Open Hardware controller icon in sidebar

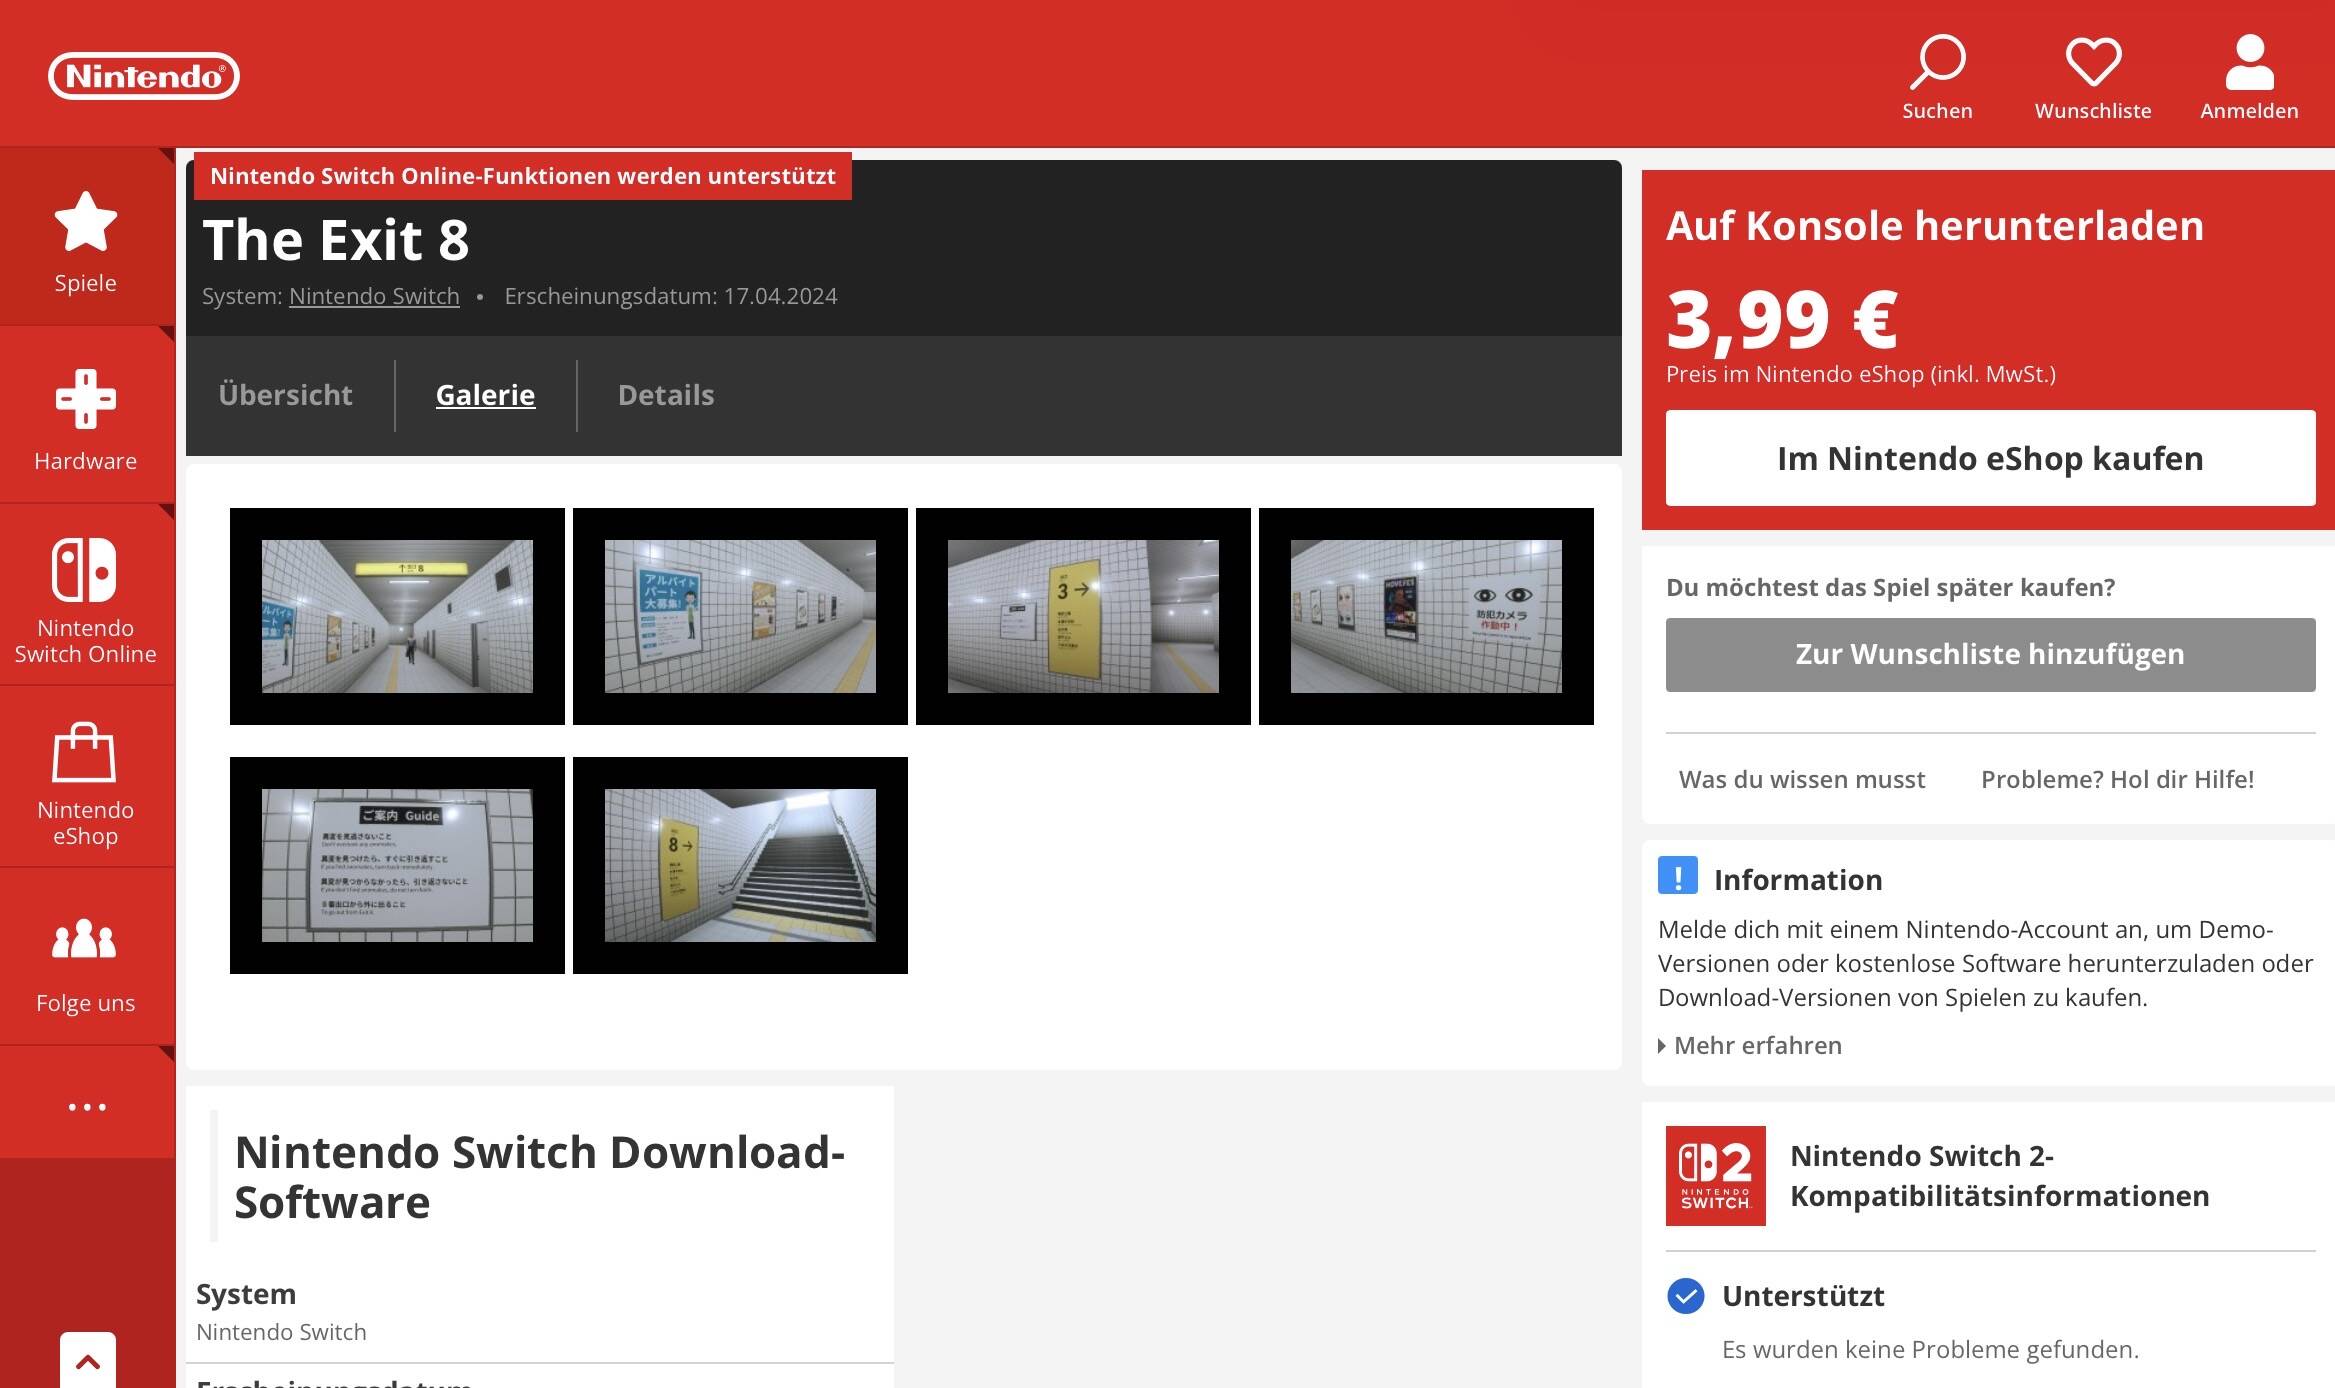coord(86,400)
